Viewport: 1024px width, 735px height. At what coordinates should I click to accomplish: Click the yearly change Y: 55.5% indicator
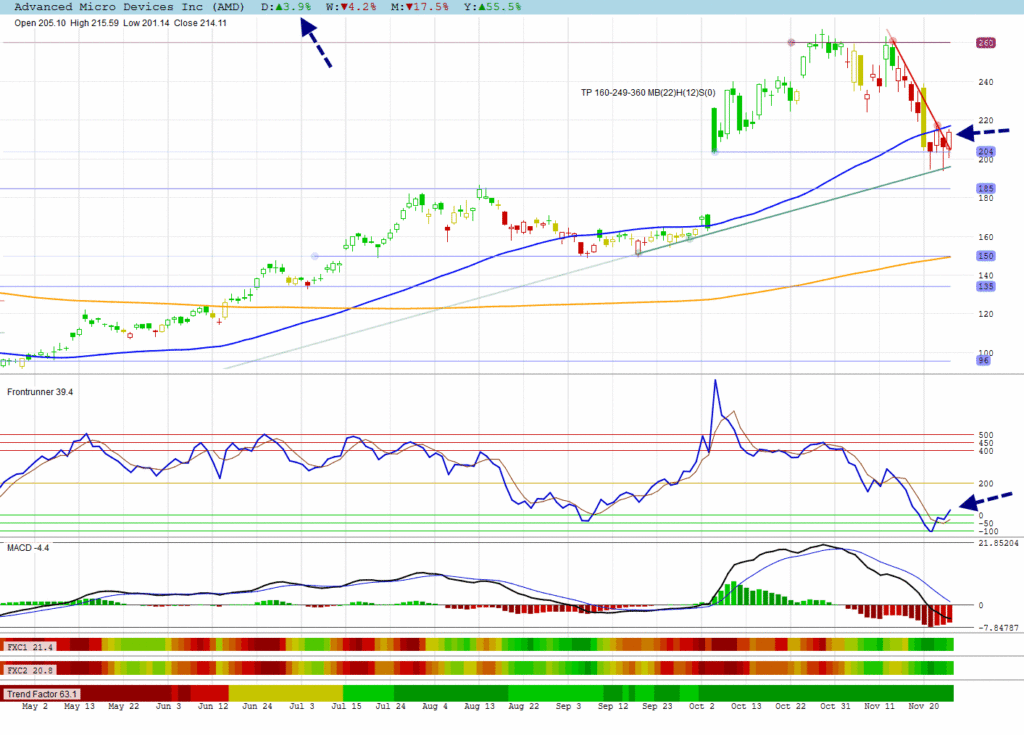click(x=493, y=6)
